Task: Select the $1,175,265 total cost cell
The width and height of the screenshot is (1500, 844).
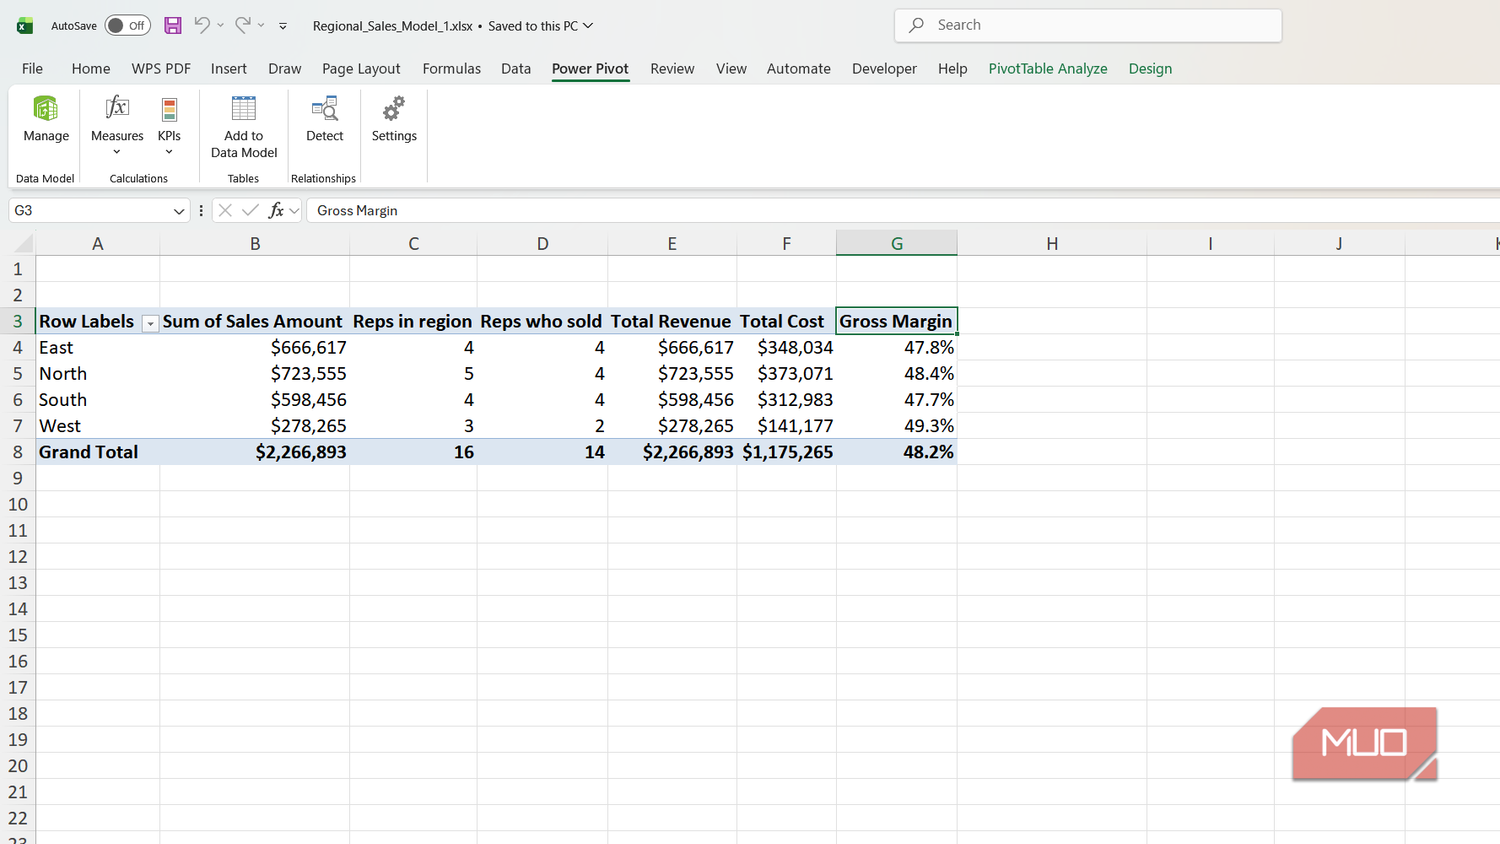Action: (787, 452)
